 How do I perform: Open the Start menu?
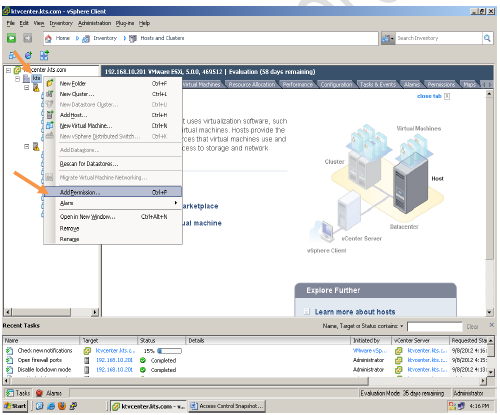coord(15,406)
